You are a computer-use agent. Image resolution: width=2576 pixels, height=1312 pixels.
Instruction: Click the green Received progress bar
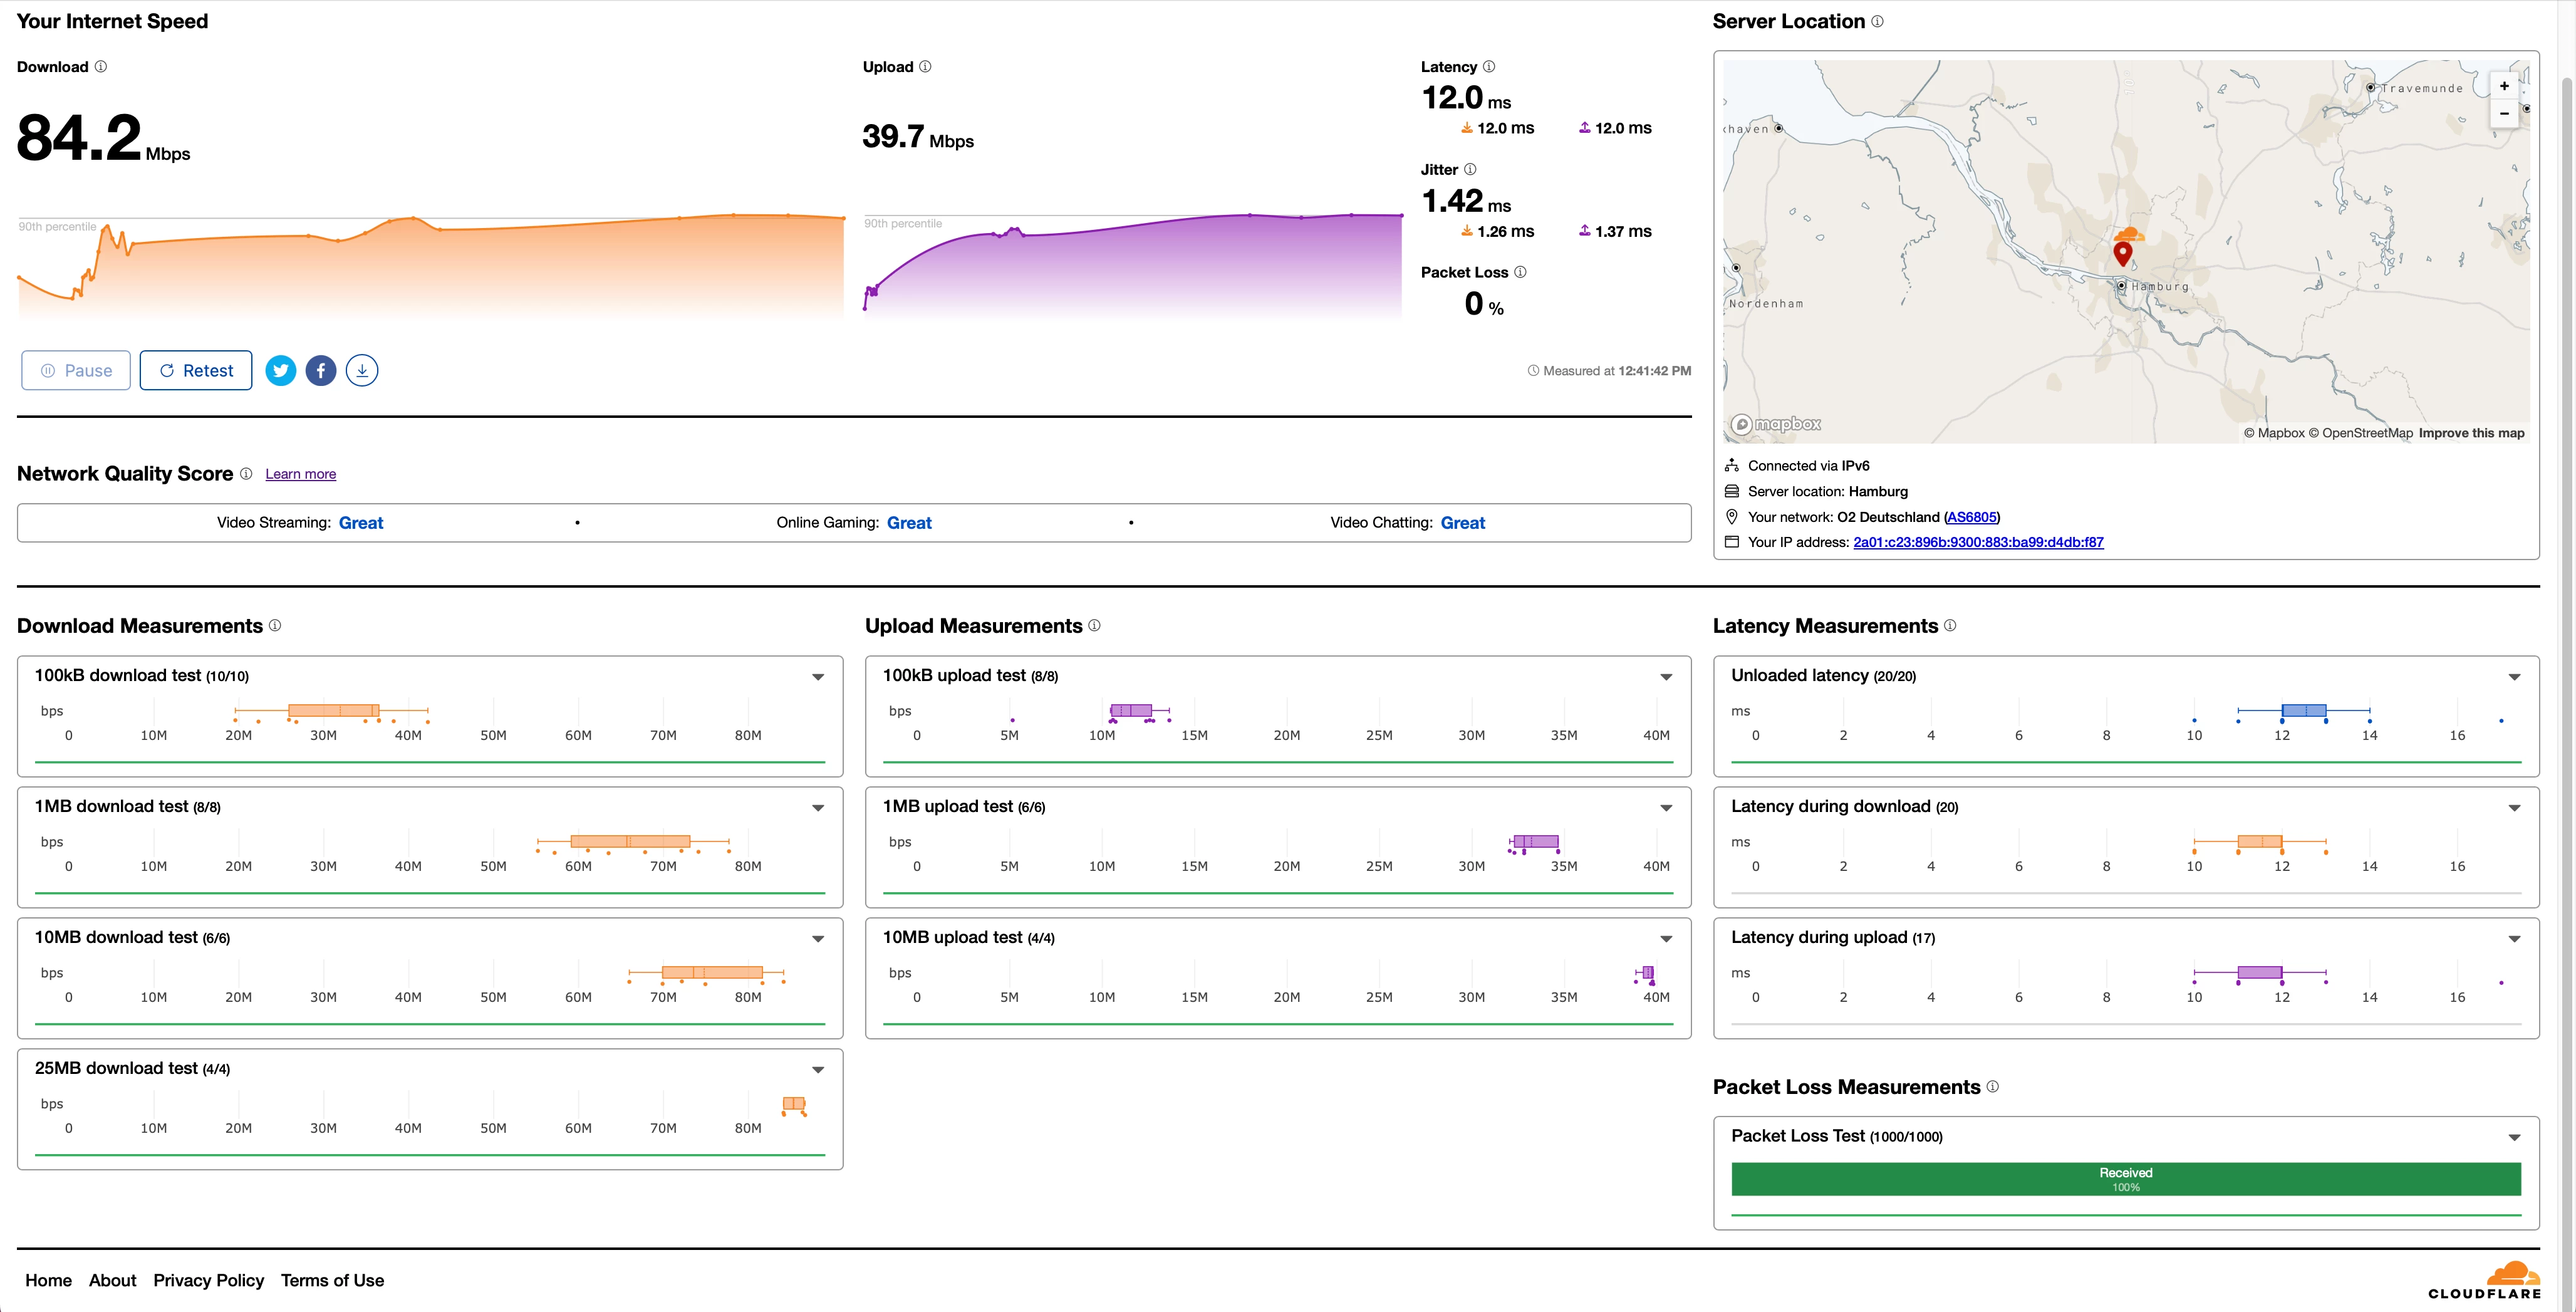[x=2125, y=1179]
